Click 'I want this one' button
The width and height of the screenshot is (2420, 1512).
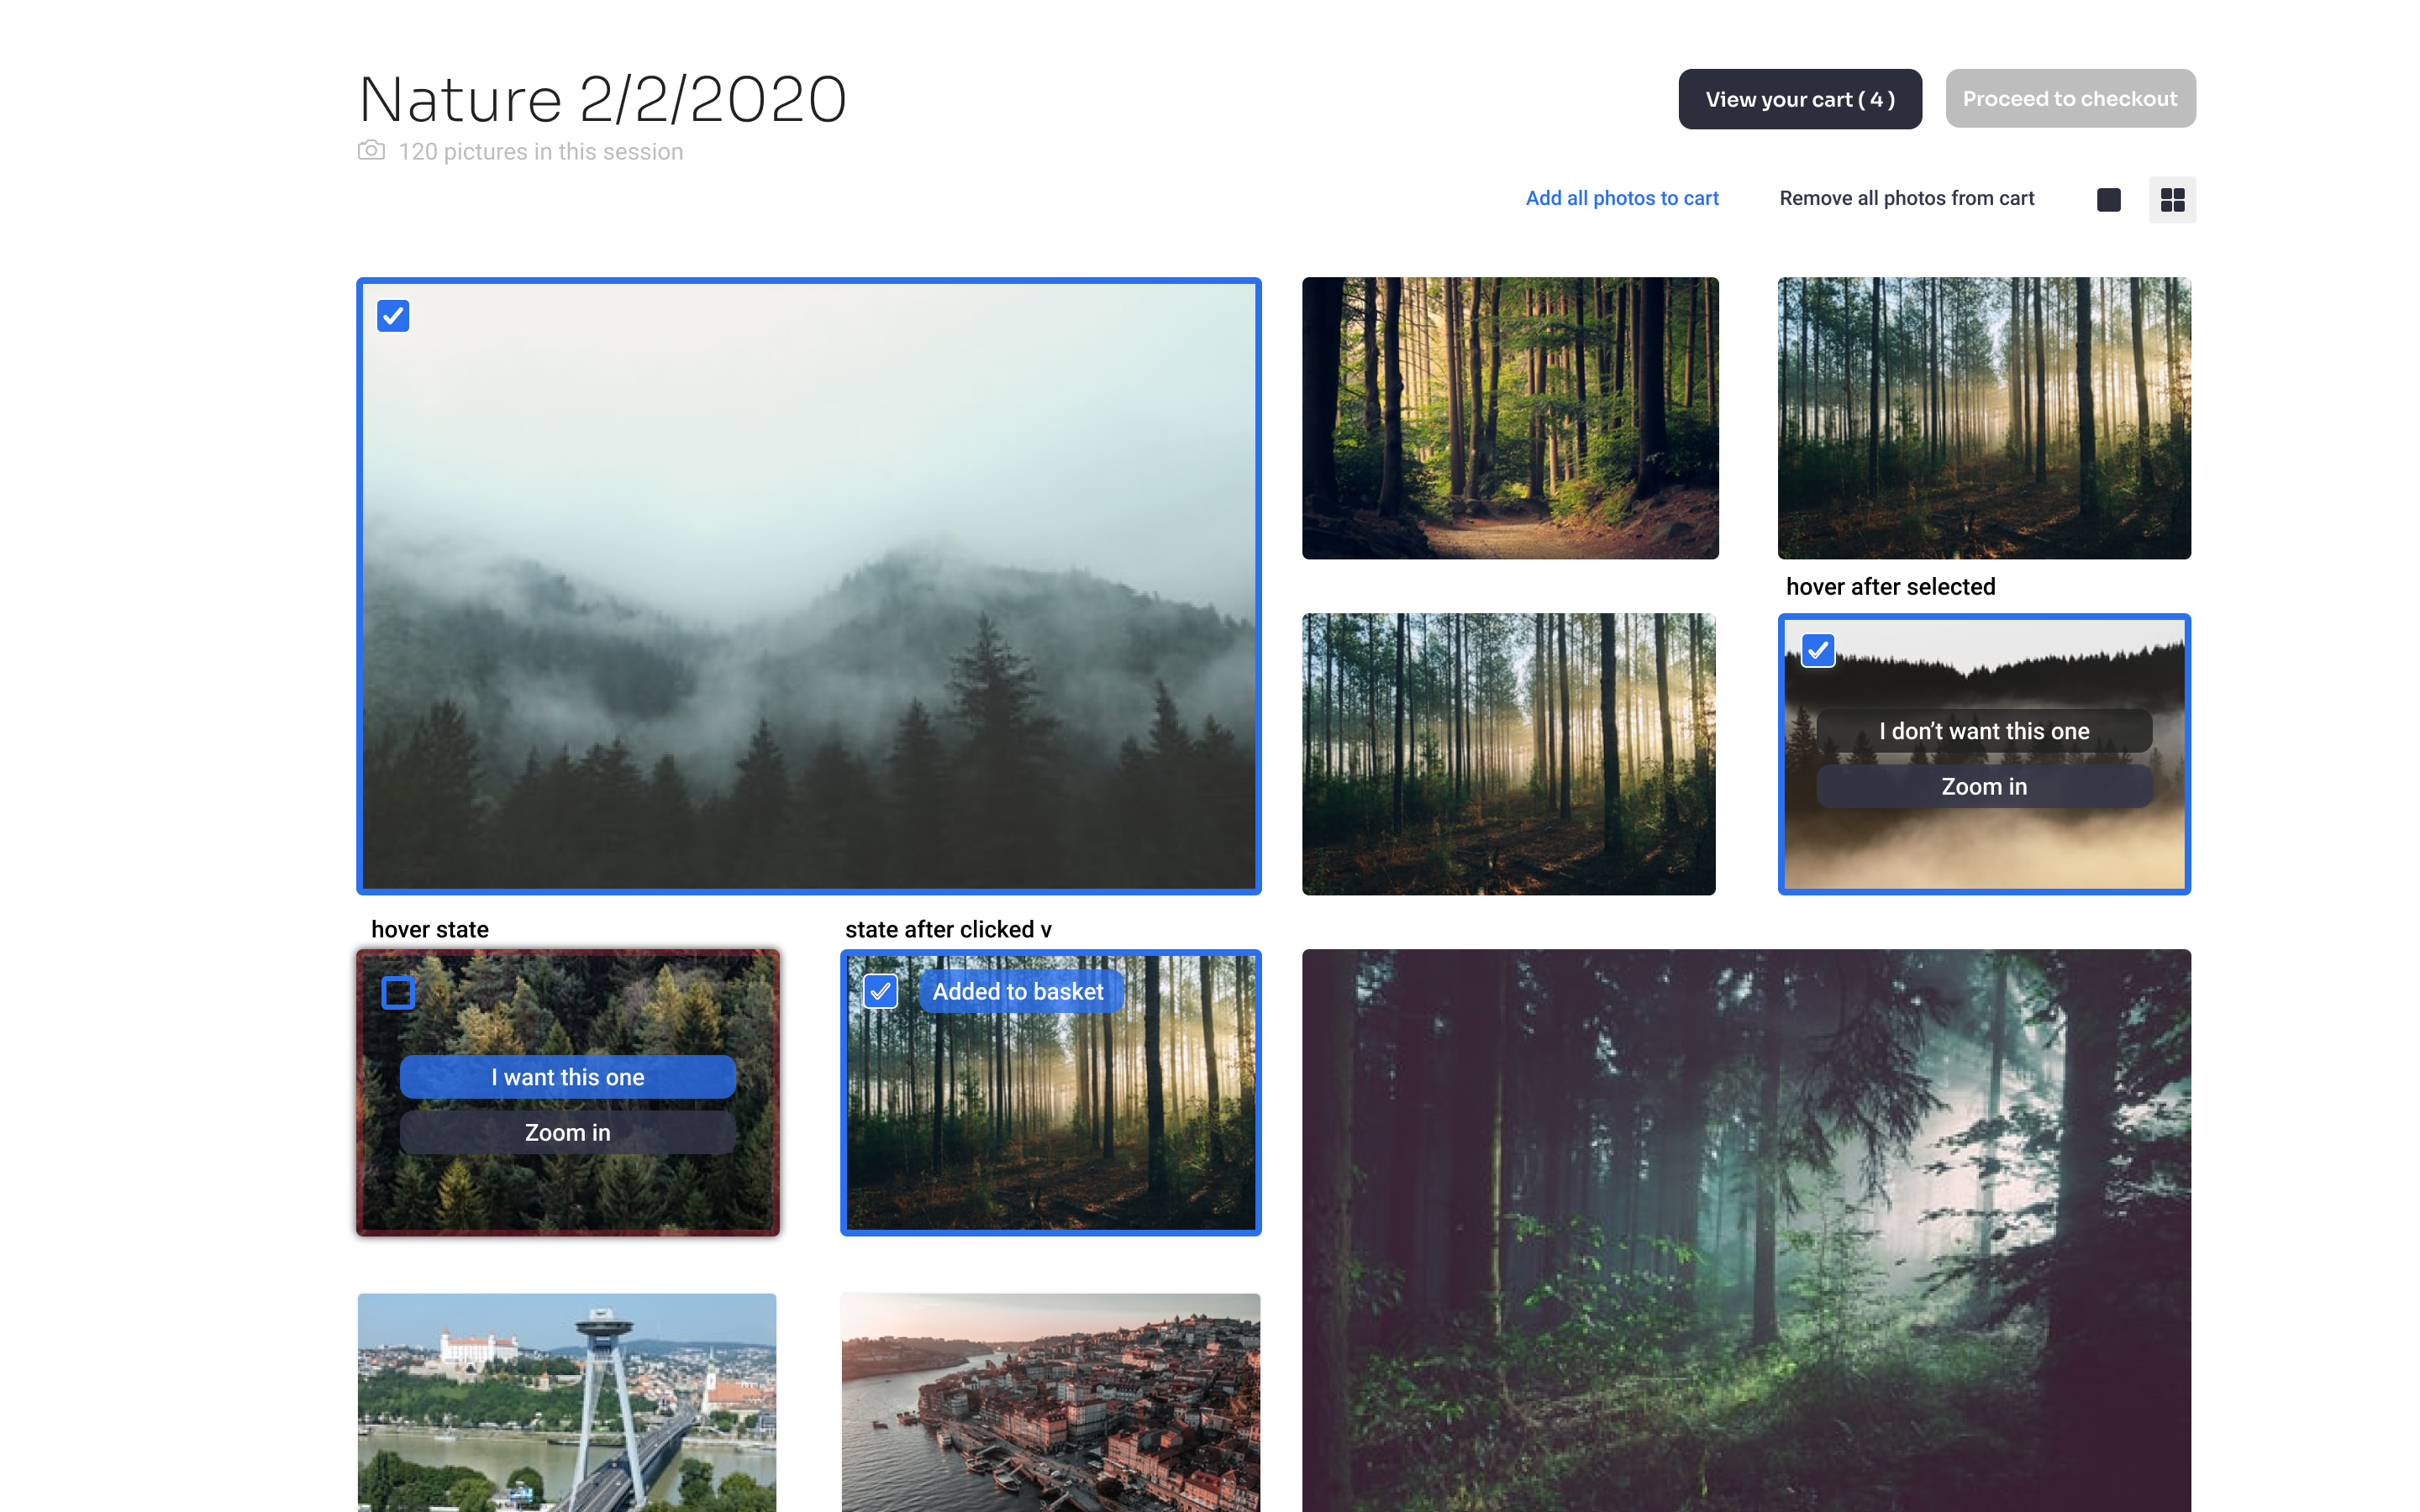point(568,1077)
